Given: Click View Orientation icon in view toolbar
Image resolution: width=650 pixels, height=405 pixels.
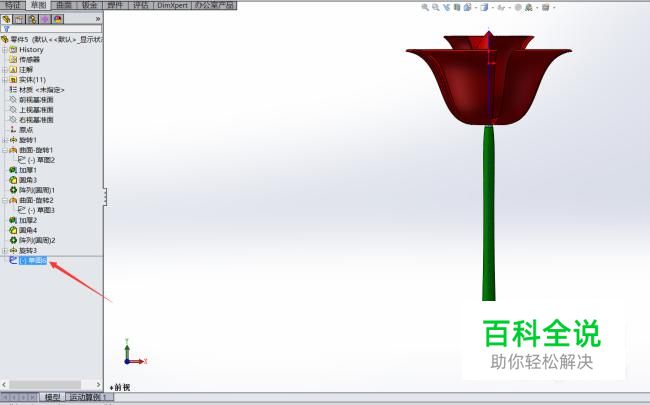Looking at the screenshot, I should click(x=468, y=7).
